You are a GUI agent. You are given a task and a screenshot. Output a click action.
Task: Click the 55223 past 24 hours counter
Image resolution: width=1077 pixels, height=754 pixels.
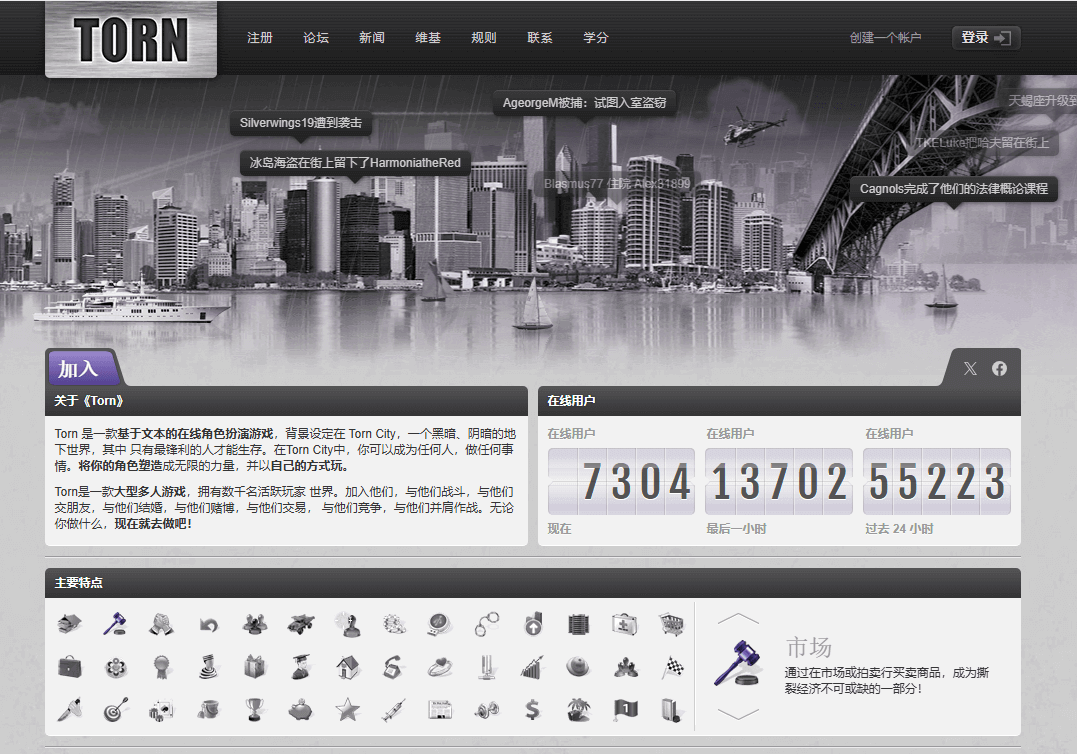tap(937, 481)
